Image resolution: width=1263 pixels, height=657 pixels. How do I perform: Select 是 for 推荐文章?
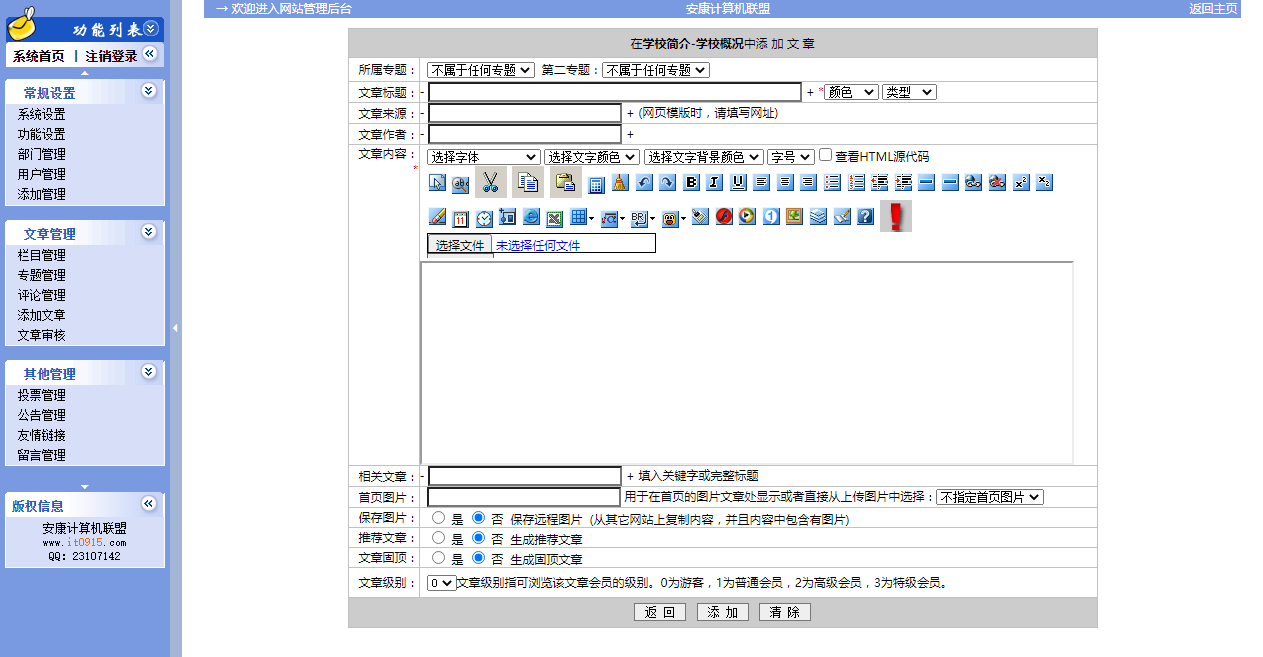click(438, 538)
